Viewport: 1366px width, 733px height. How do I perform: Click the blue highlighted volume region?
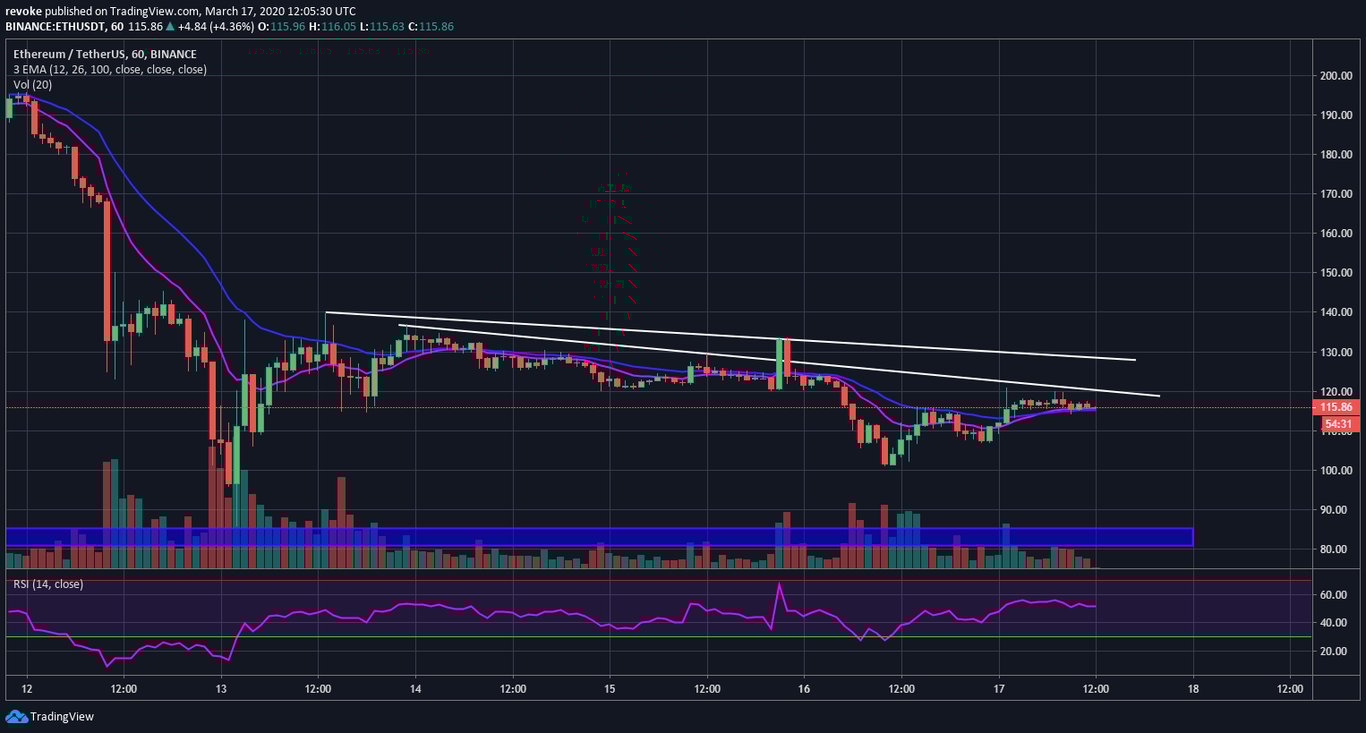tap(600, 537)
